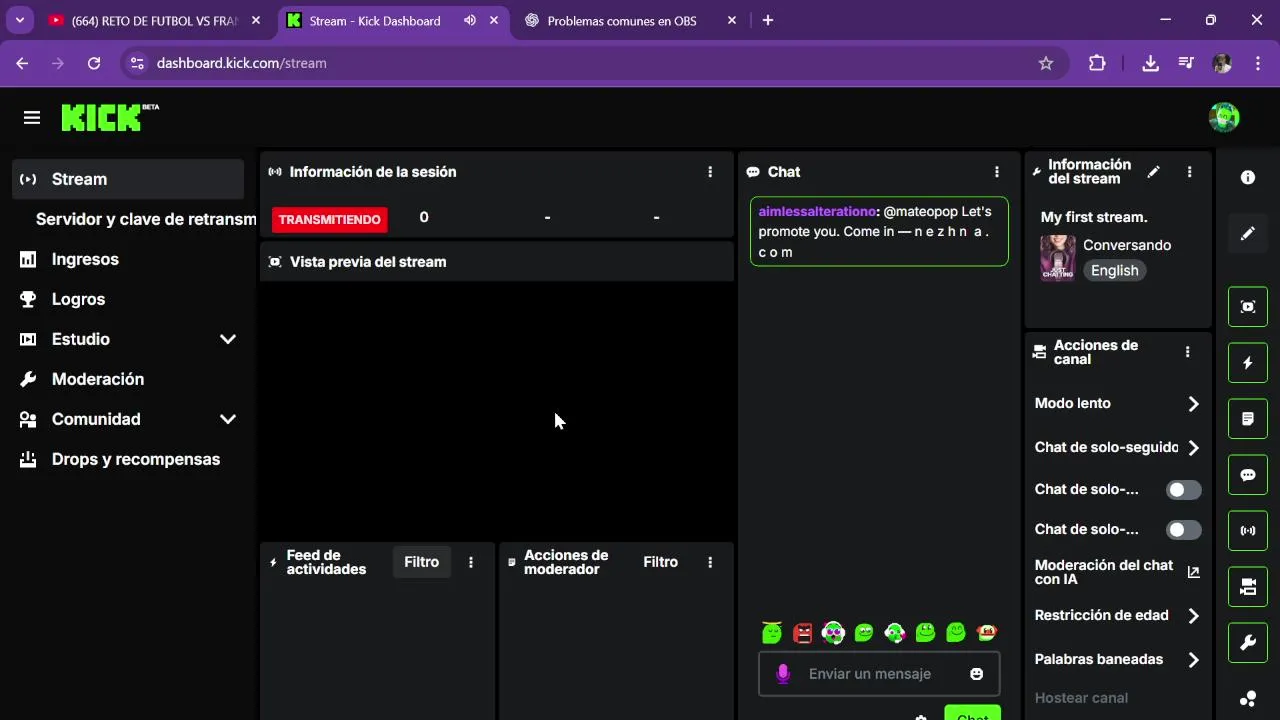Open Palabras baneadas chevron
The width and height of the screenshot is (1280, 720).
pyautogui.click(x=1193, y=660)
